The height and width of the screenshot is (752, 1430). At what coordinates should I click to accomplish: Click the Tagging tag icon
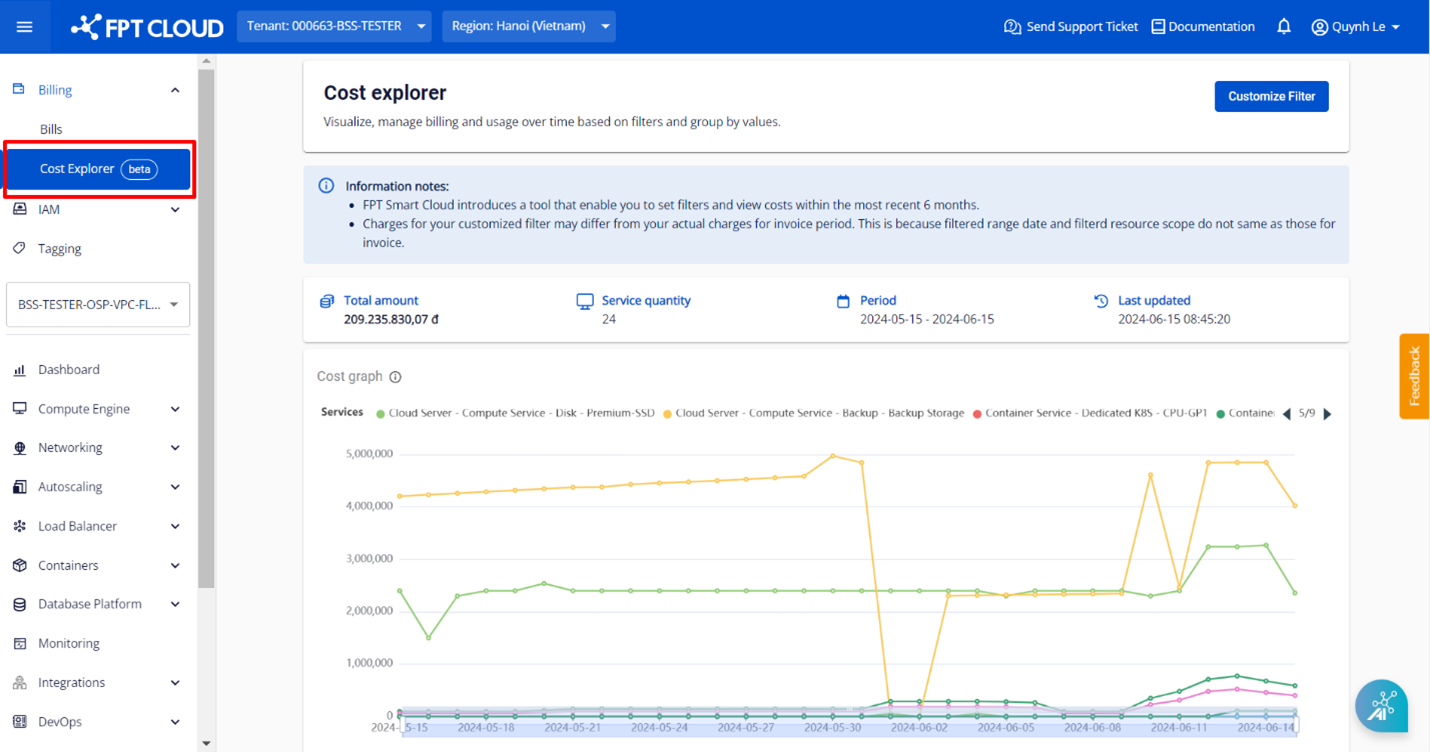click(19, 248)
